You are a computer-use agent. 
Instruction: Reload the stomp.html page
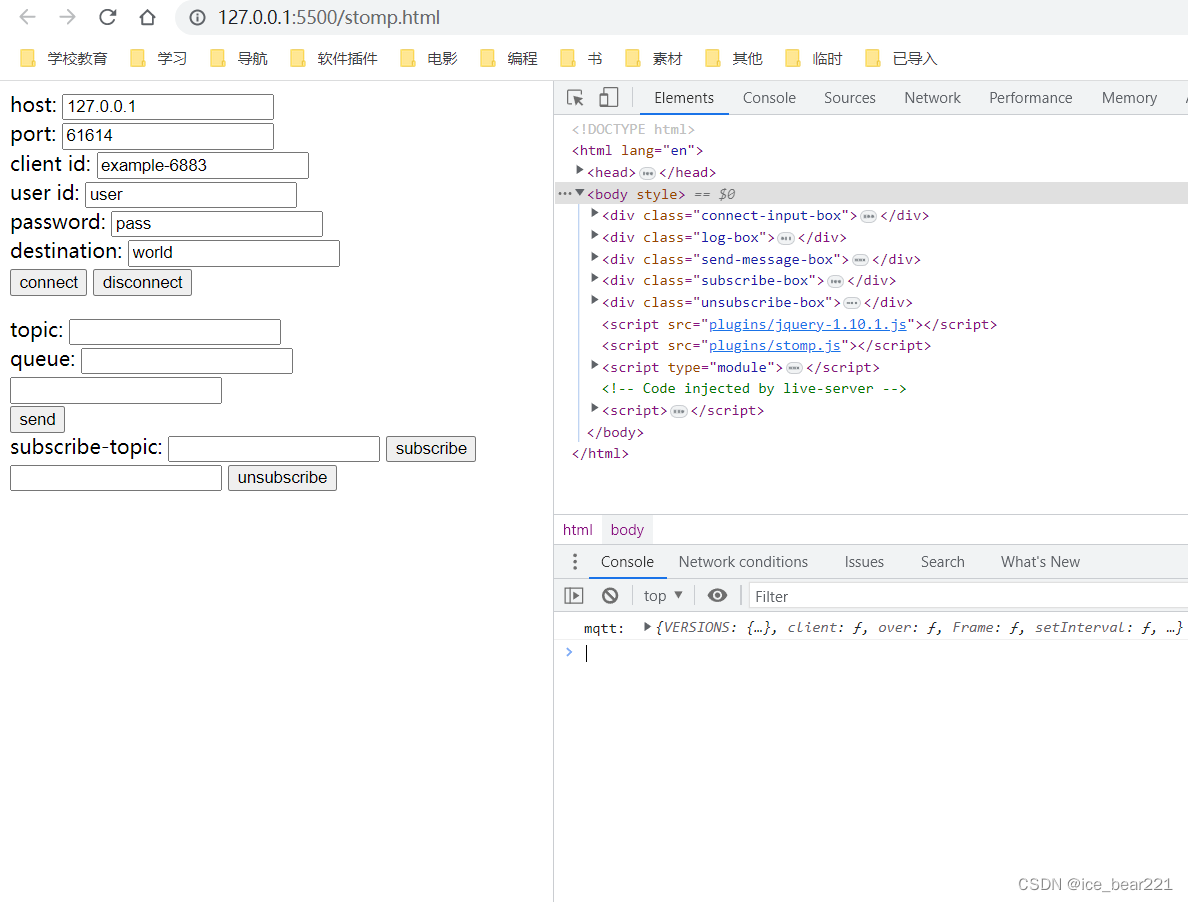point(107,17)
